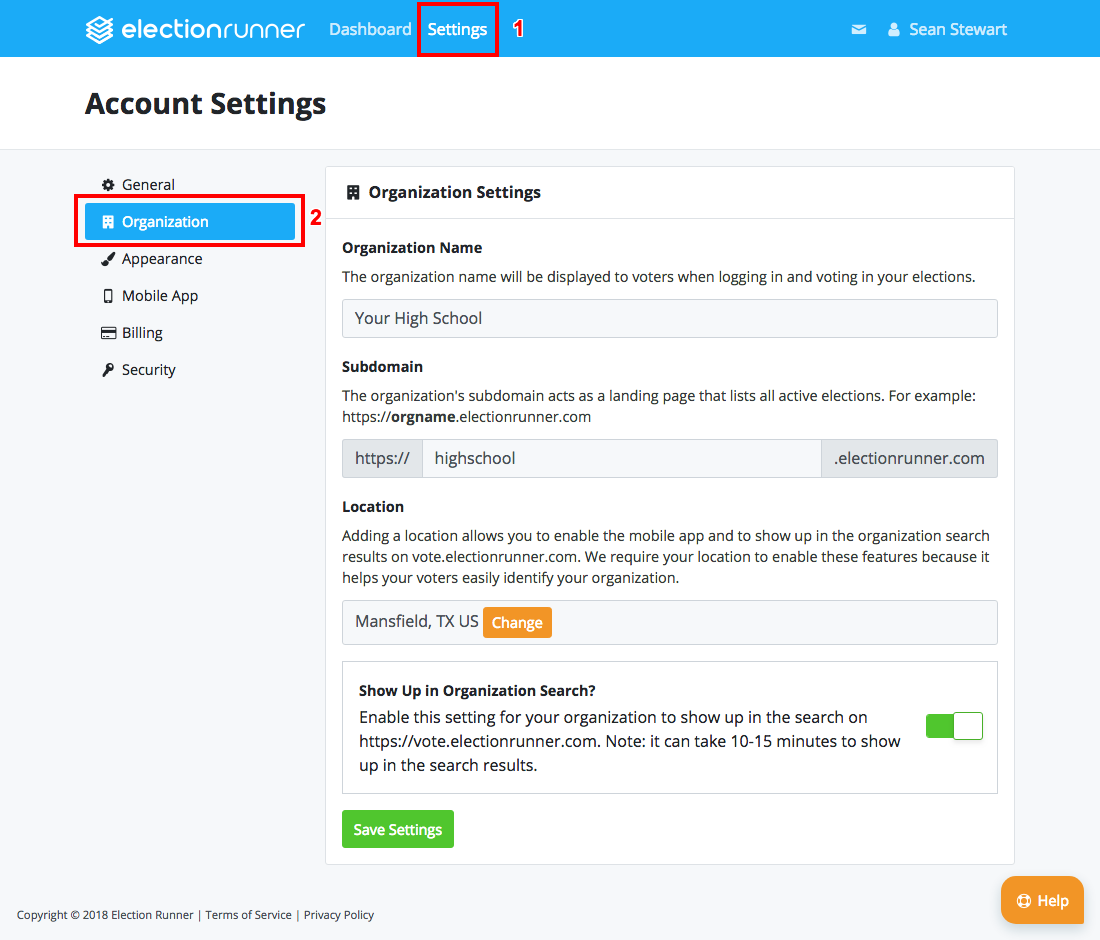Click the phone icon beside Mobile App
This screenshot has width=1100, height=940.
(x=108, y=296)
